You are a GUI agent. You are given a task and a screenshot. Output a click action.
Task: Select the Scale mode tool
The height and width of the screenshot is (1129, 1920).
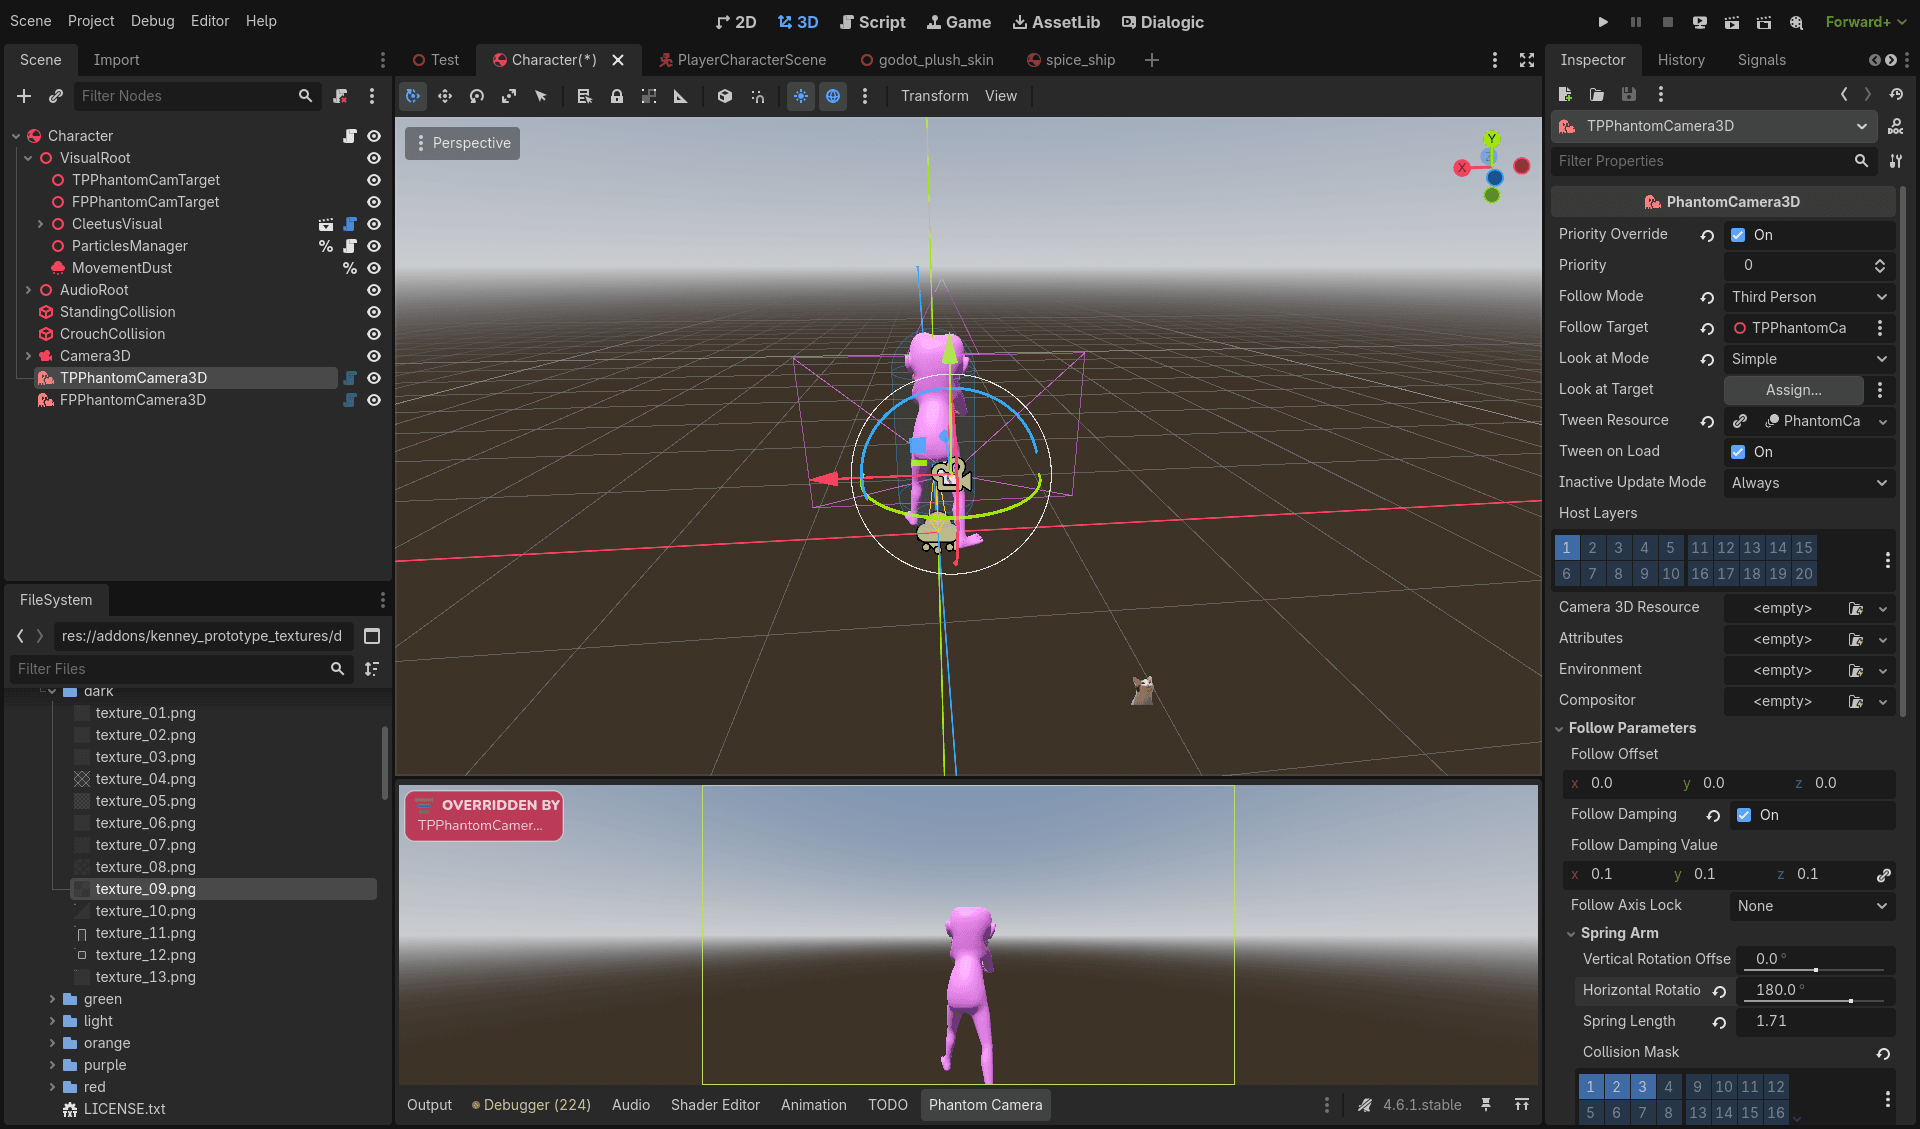tap(509, 96)
